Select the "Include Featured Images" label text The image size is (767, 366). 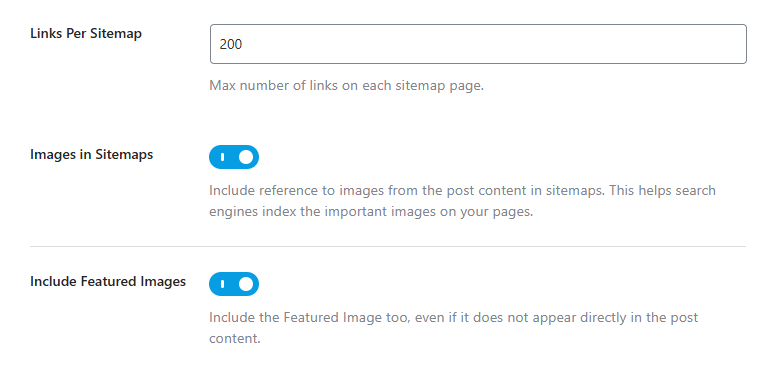tap(108, 282)
